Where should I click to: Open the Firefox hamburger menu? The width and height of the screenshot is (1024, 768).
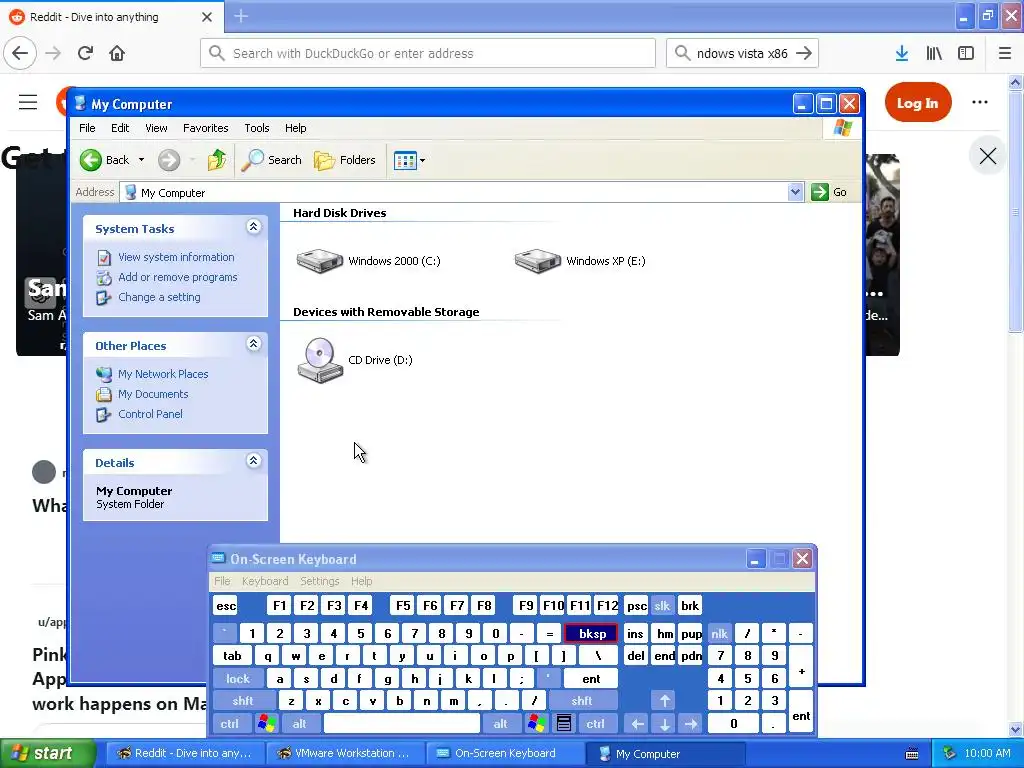coord(1005,53)
